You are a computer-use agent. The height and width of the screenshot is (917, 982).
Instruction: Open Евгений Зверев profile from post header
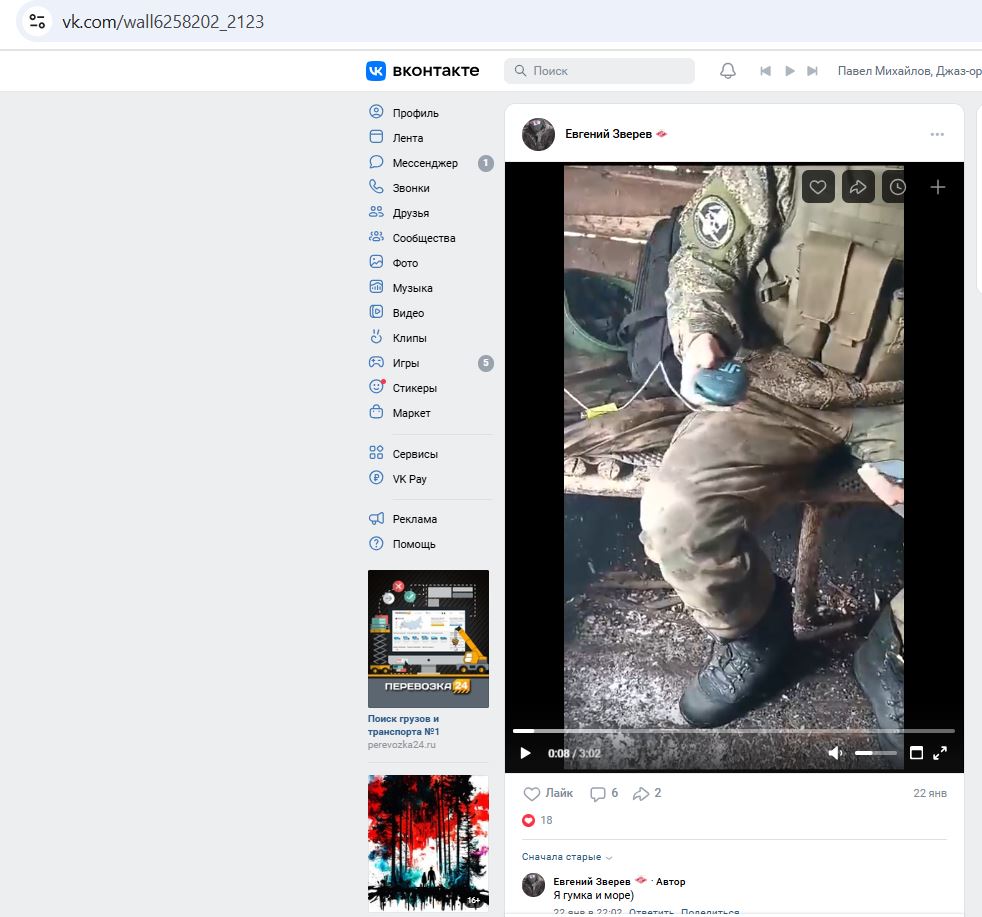point(608,134)
